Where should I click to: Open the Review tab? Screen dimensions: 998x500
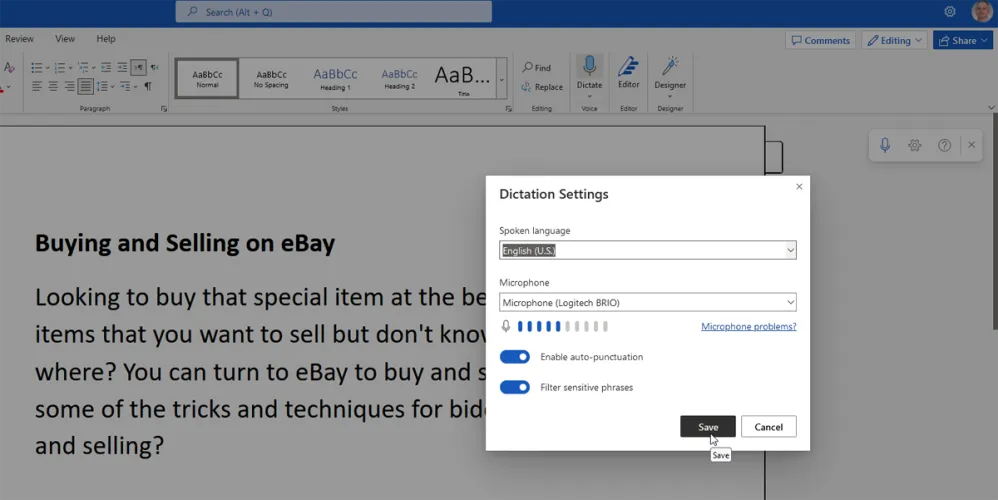[x=19, y=39]
